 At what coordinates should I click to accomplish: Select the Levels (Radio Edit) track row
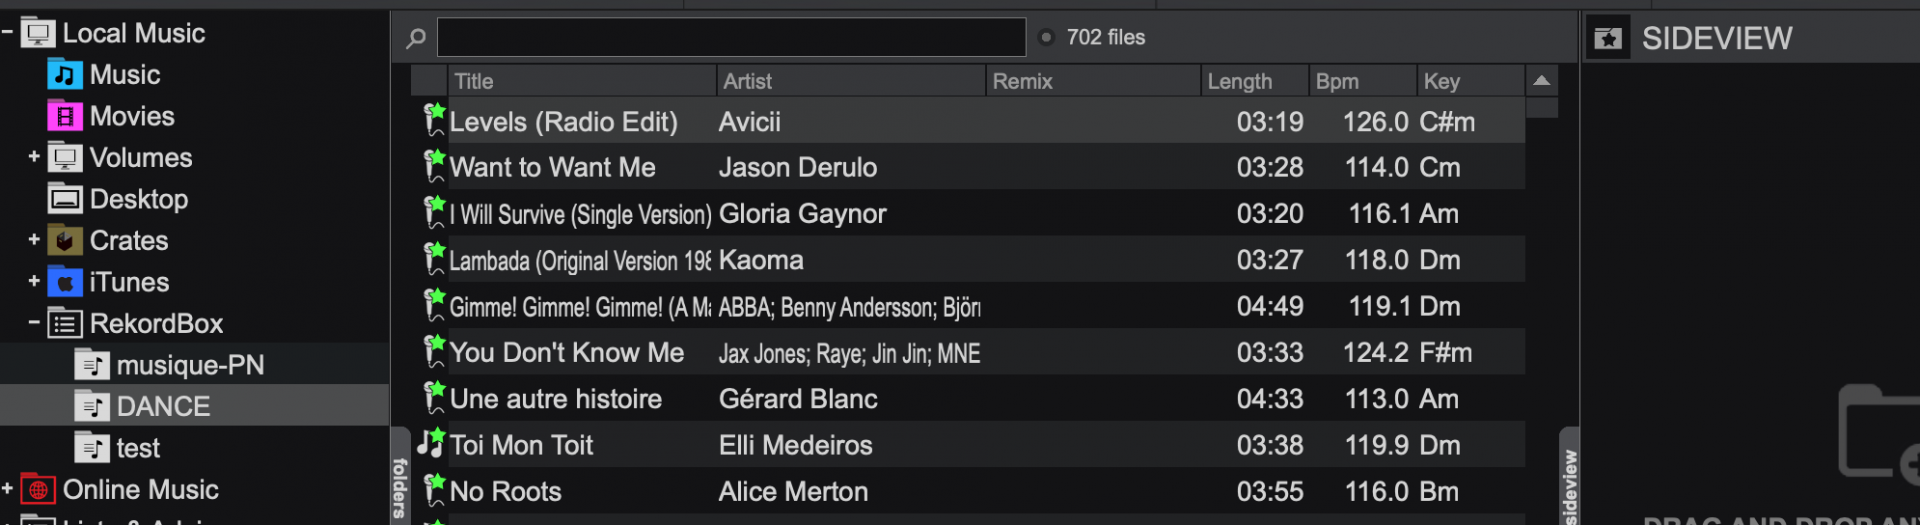coord(968,122)
